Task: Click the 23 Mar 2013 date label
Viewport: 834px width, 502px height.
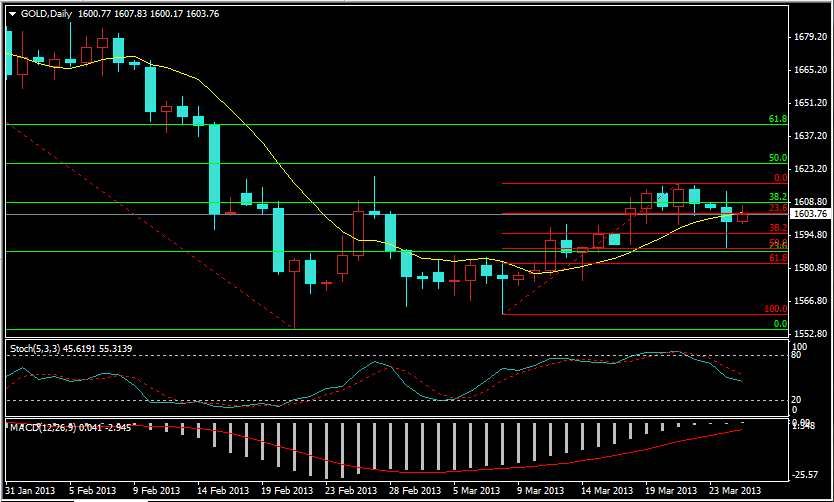Action: [x=735, y=490]
